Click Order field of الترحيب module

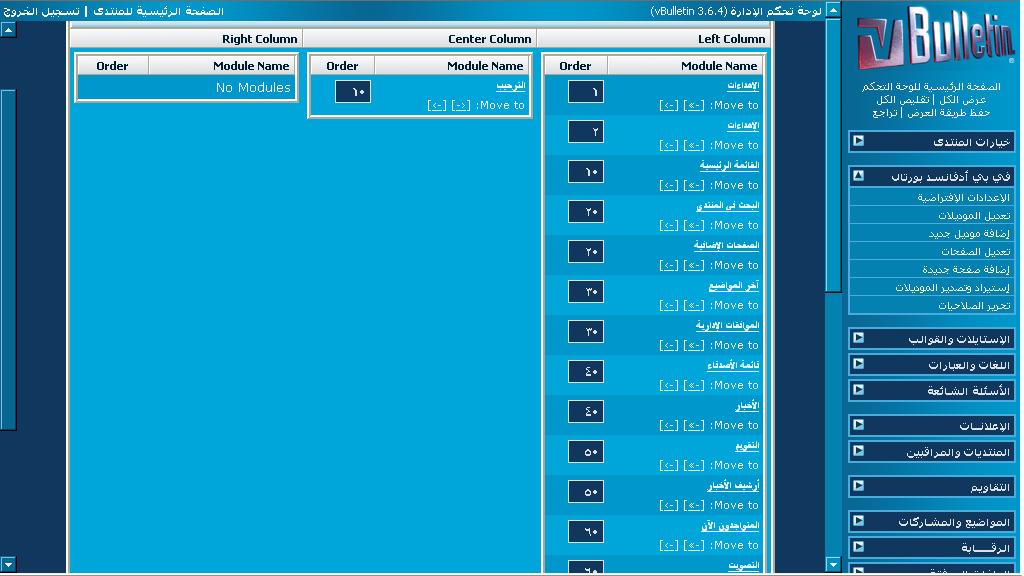[x=352, y=92]
